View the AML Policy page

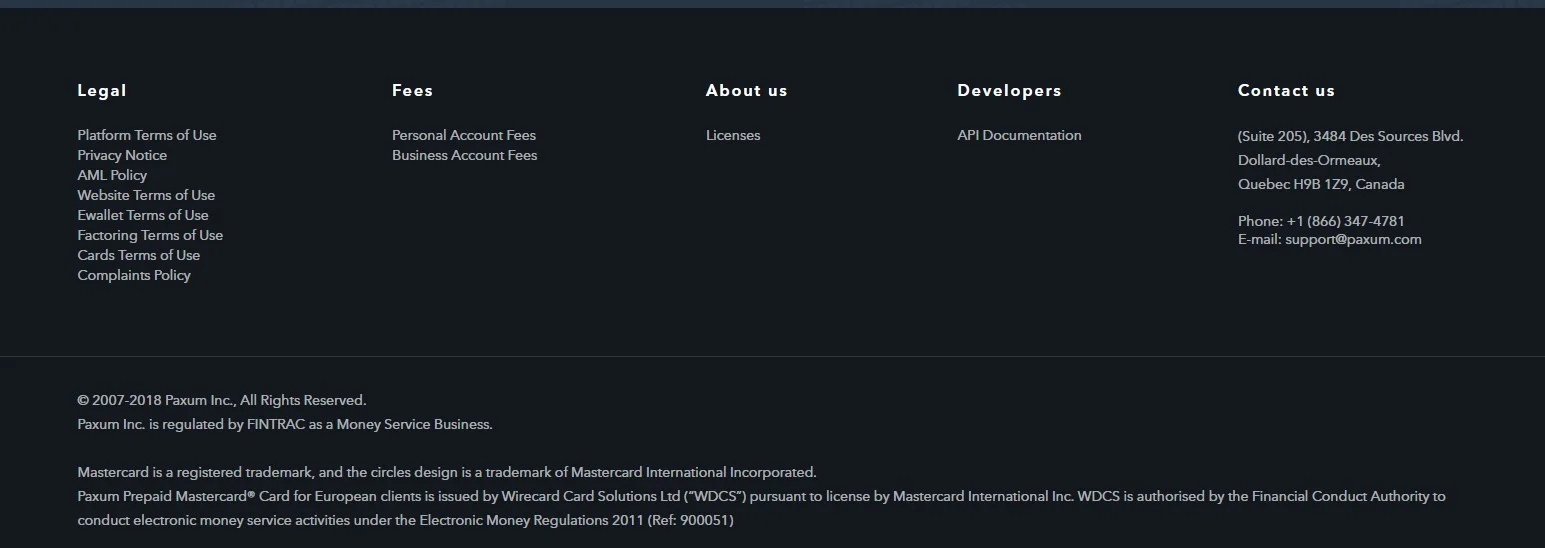(x=112, y=175)
